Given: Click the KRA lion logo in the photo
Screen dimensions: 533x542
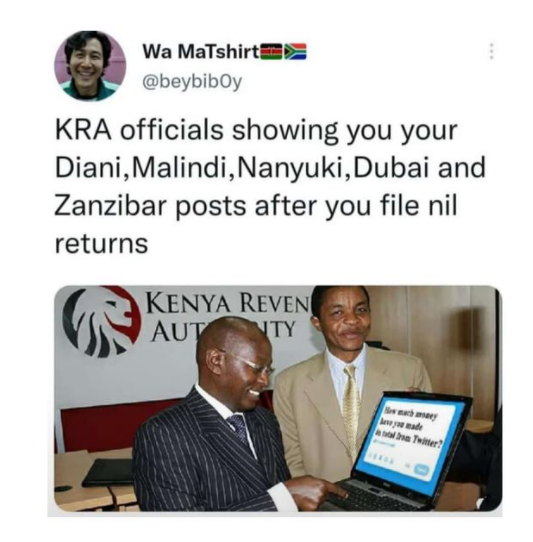Looking at the screenshot, I should tap(102, 321).
